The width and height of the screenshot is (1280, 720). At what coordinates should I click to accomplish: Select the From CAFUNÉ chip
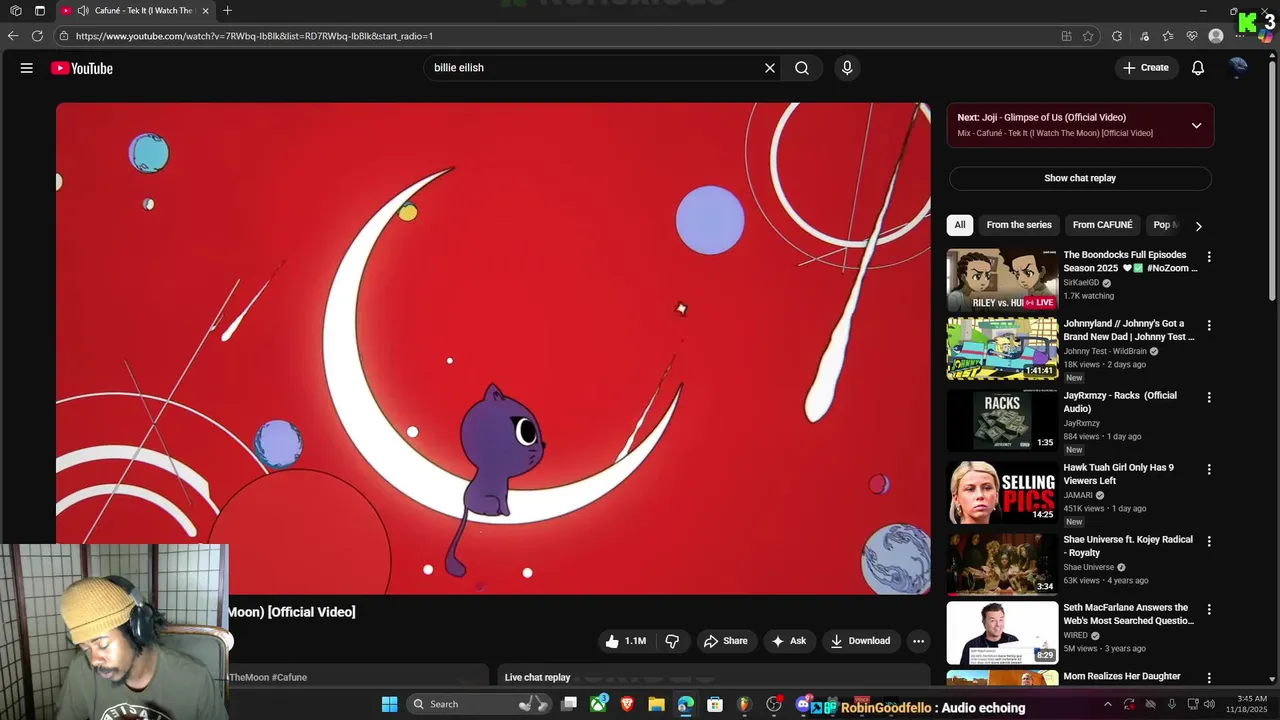click(1103, 225)
